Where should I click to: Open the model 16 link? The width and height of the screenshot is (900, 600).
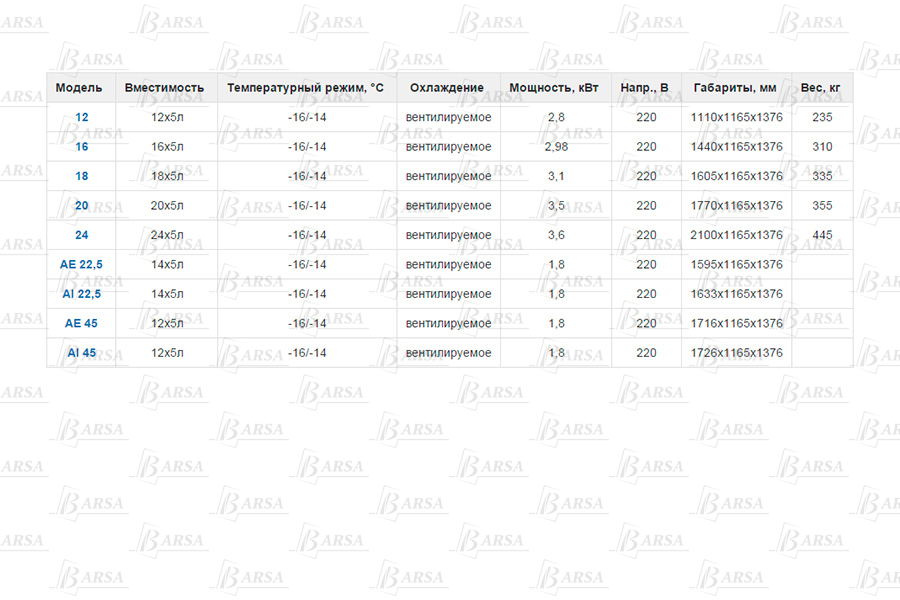(81, 147)
